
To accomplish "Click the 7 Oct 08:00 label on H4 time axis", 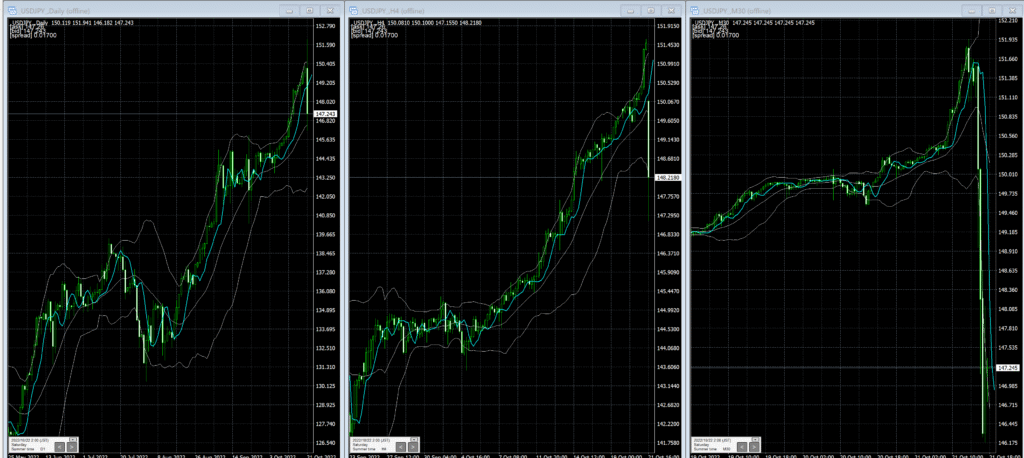I will tap(513, 455).
